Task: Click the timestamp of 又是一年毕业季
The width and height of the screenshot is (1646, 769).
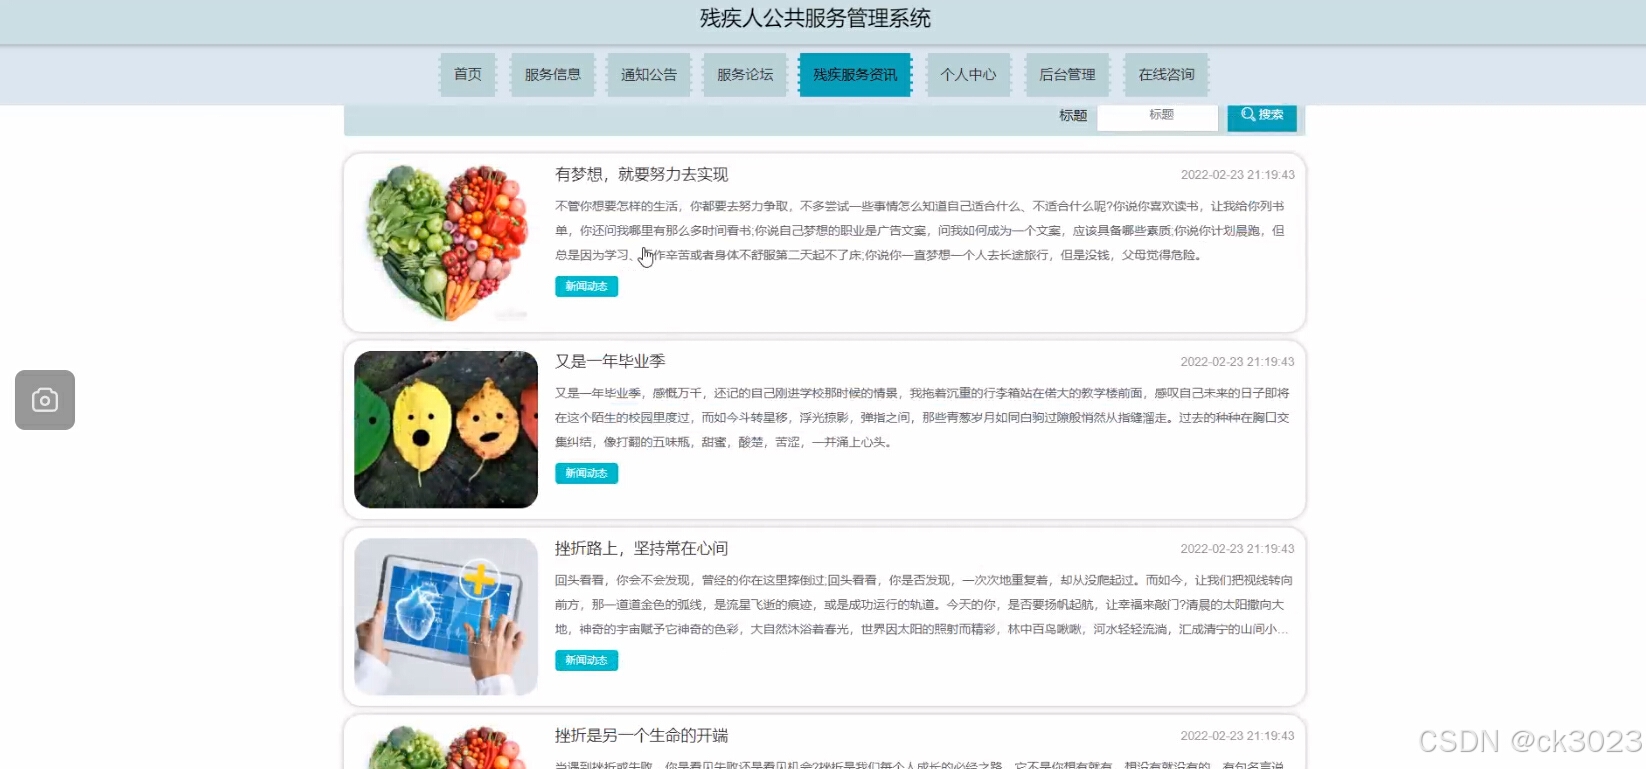Action: [x=1237, y=361]
